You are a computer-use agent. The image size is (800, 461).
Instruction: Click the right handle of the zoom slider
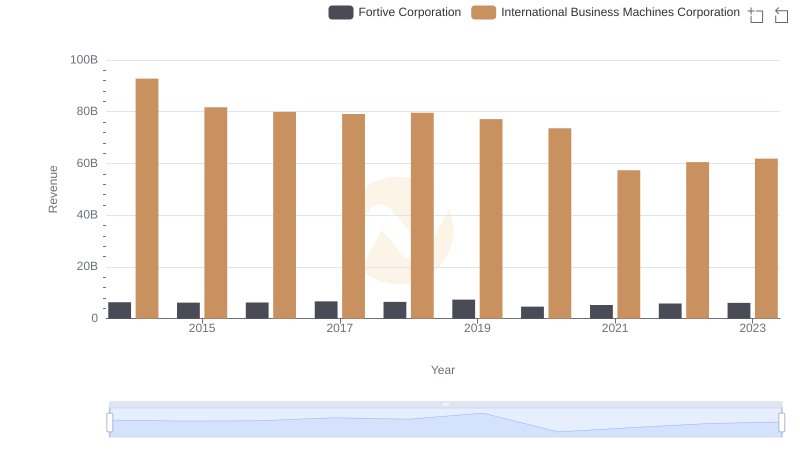coord(782,423)
